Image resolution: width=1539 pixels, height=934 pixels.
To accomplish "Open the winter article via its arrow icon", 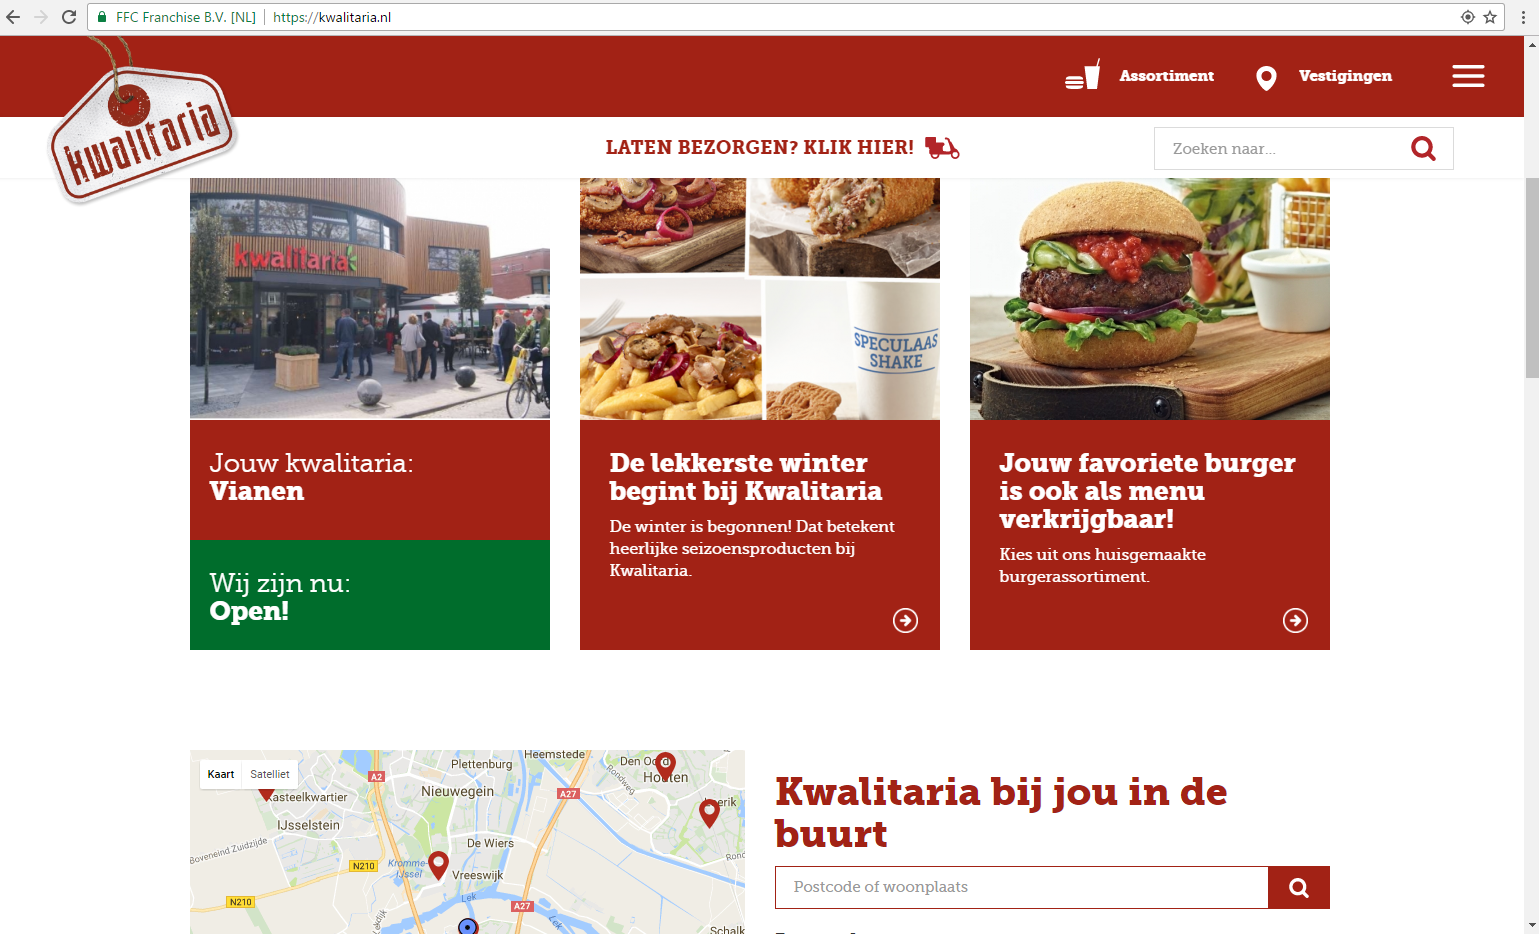I will 905,620.
